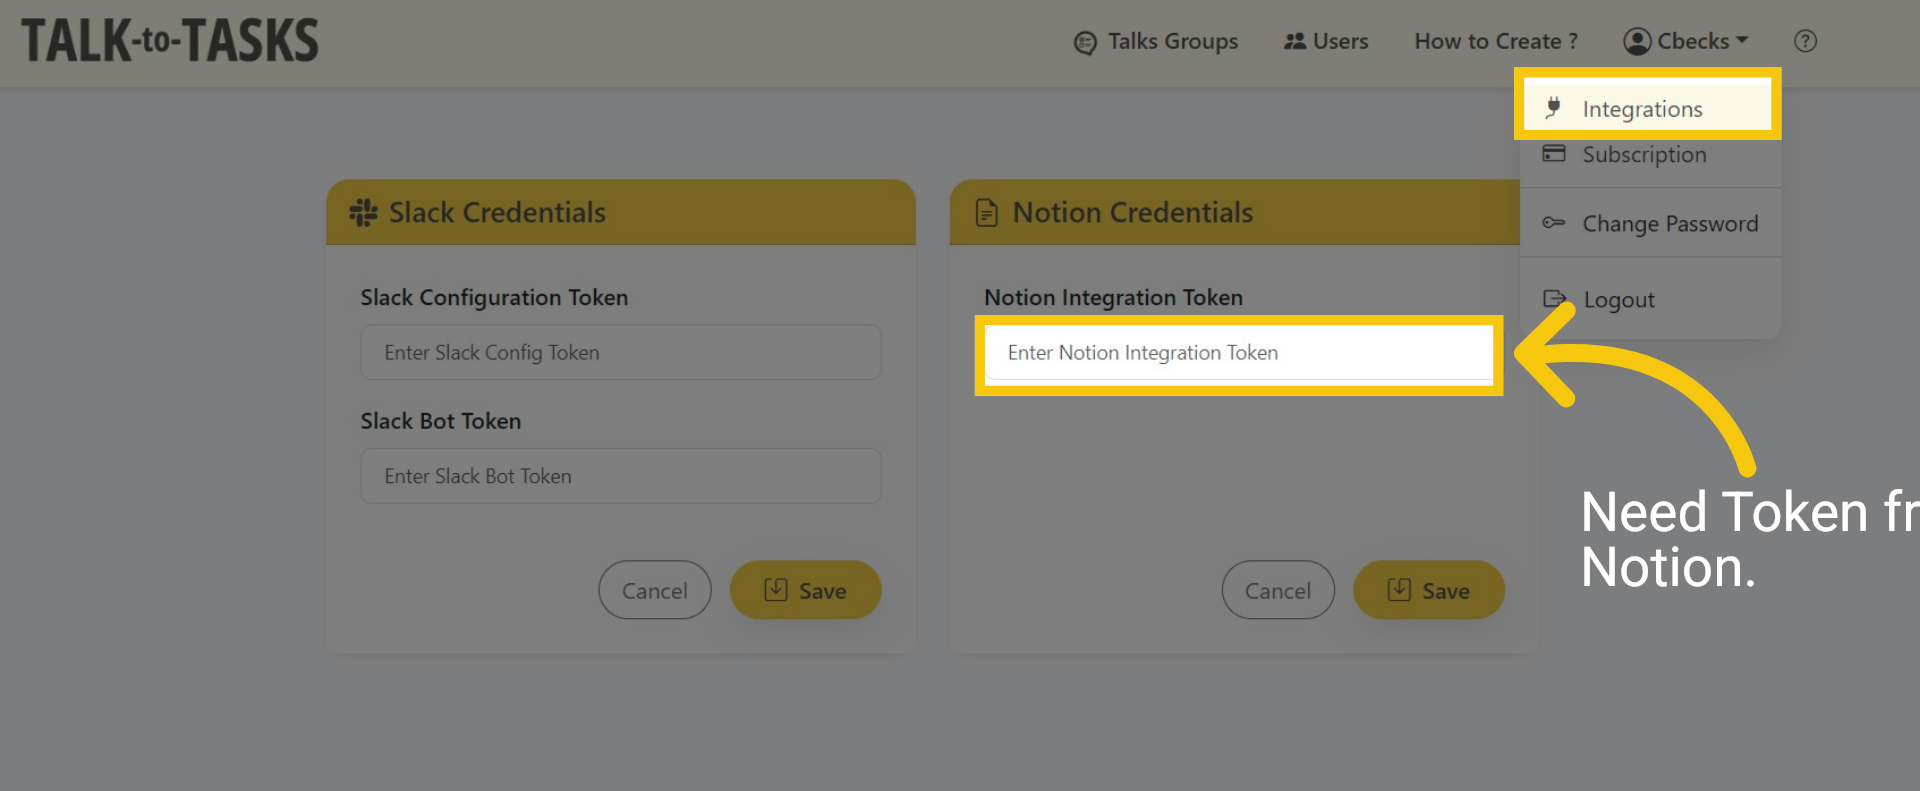
Task: Choose Logout from account menu
Action: (x=1650, y=299)
